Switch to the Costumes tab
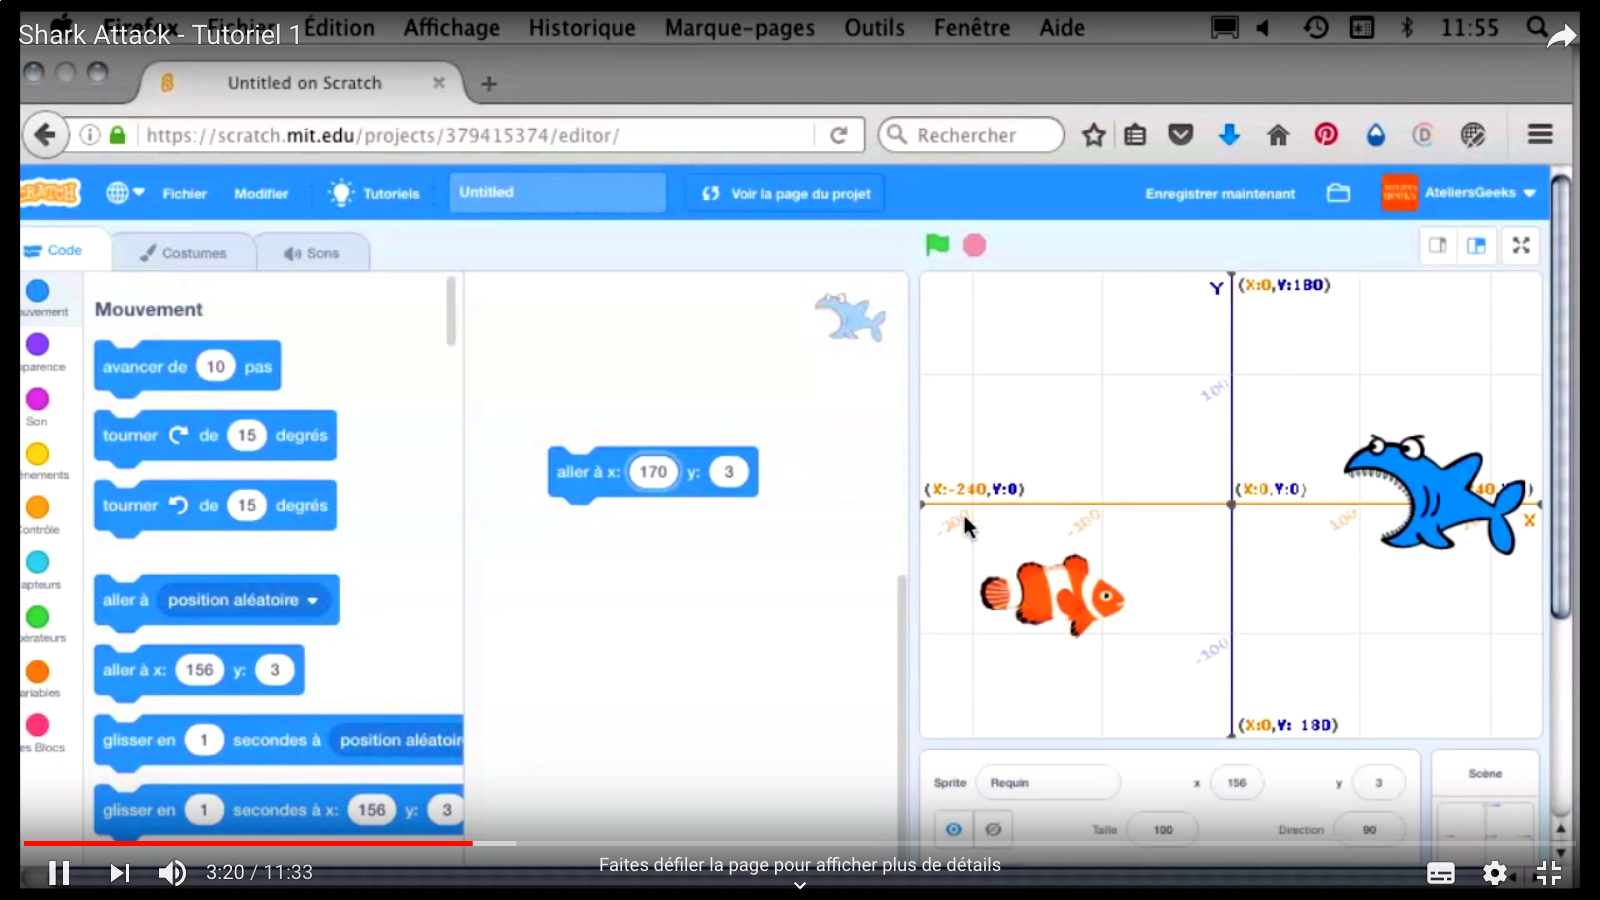 click(x=183, y=253)
